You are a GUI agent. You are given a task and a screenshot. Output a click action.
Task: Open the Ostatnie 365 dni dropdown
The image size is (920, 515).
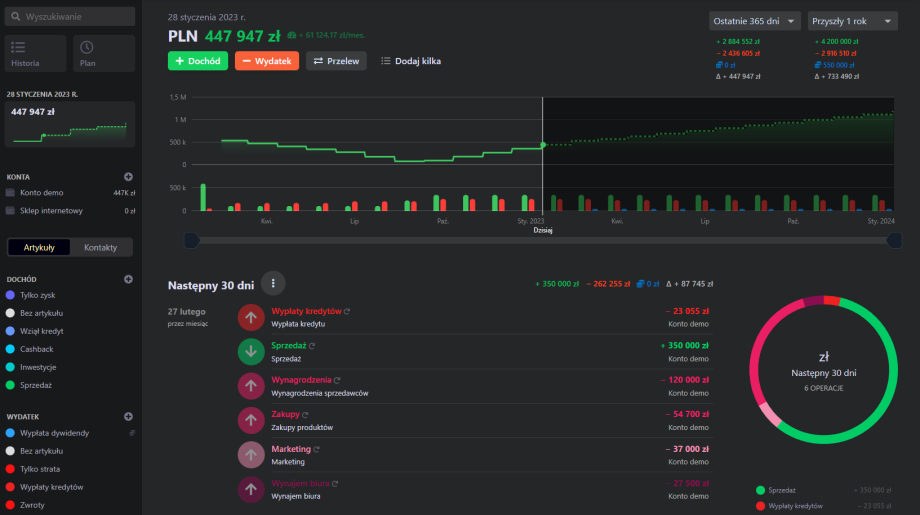pos(755,21)
